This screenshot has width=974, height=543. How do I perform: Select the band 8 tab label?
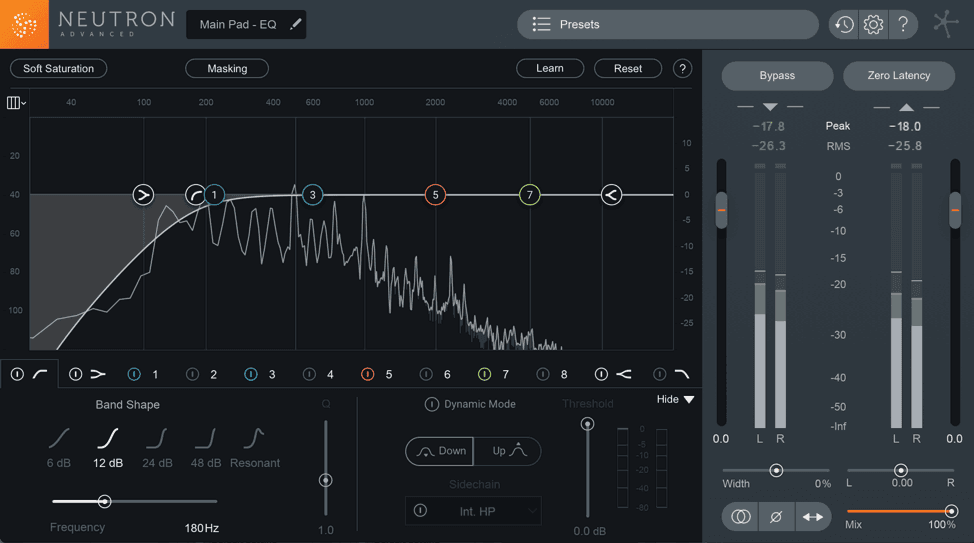pos(563,375)
